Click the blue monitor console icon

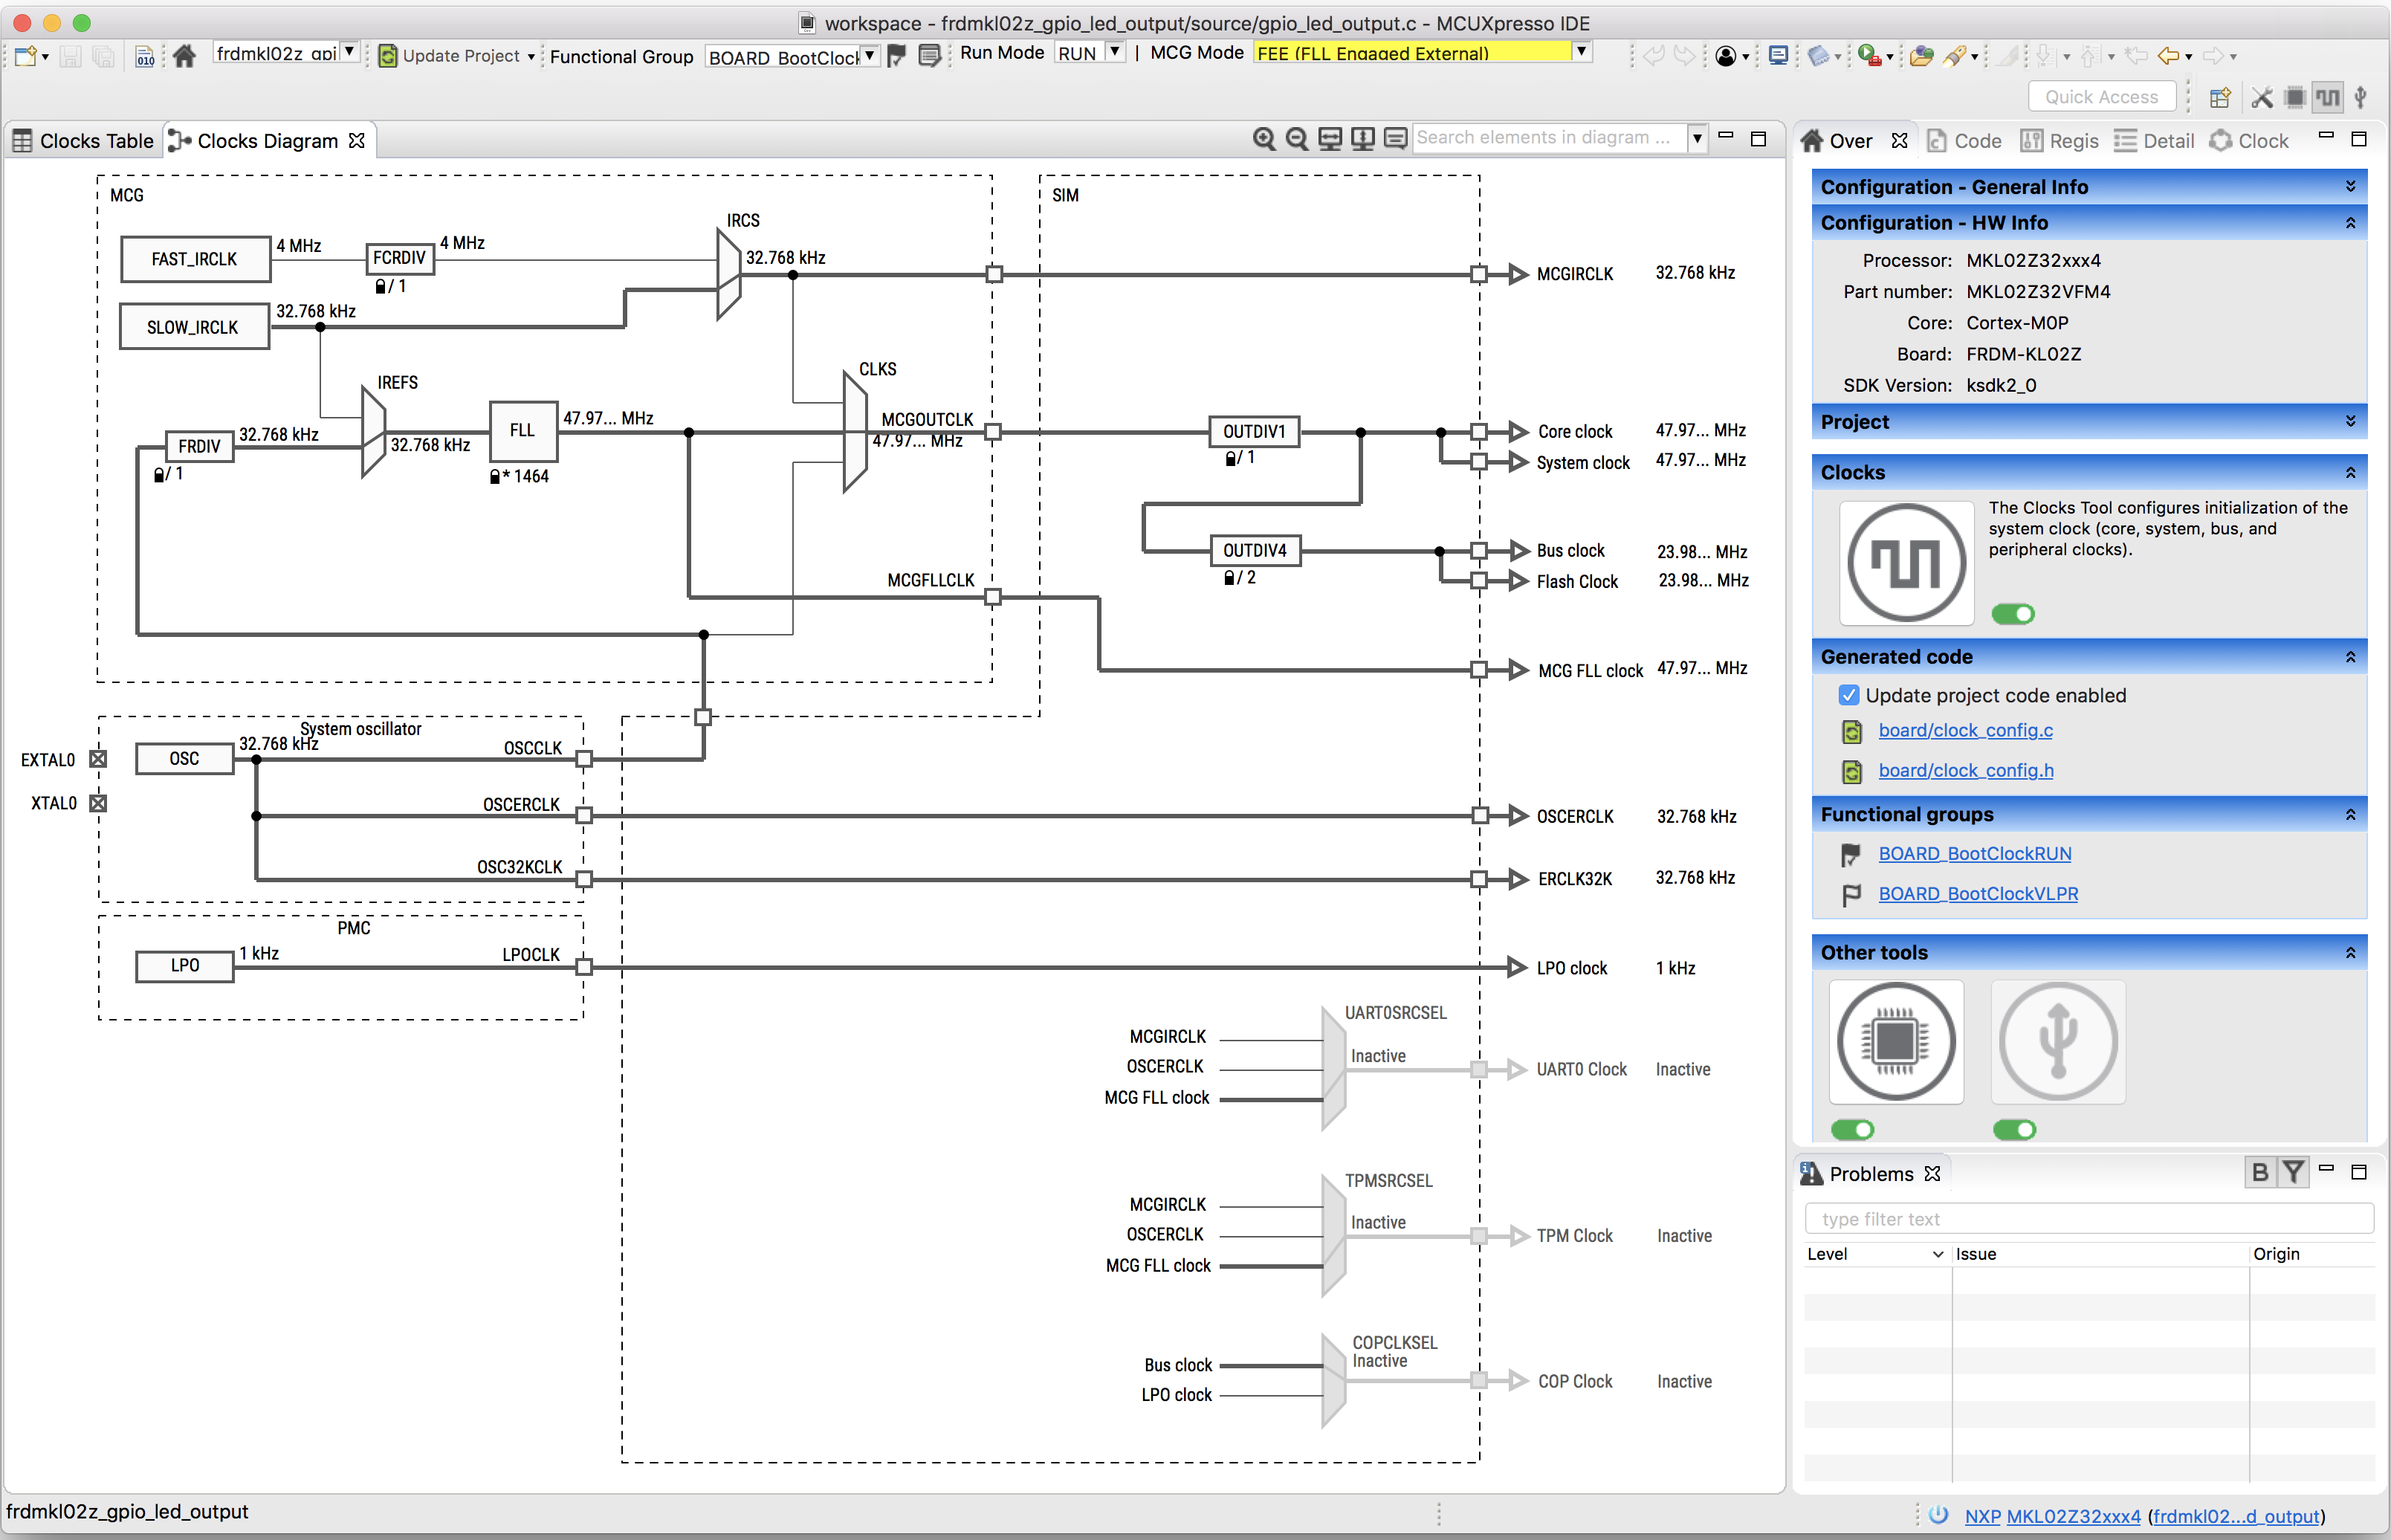[x=1778, y=56]
